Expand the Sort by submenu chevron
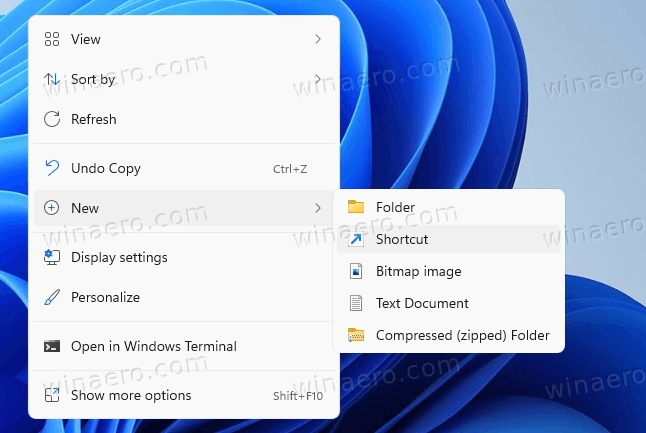 click(x=318, y=79)
